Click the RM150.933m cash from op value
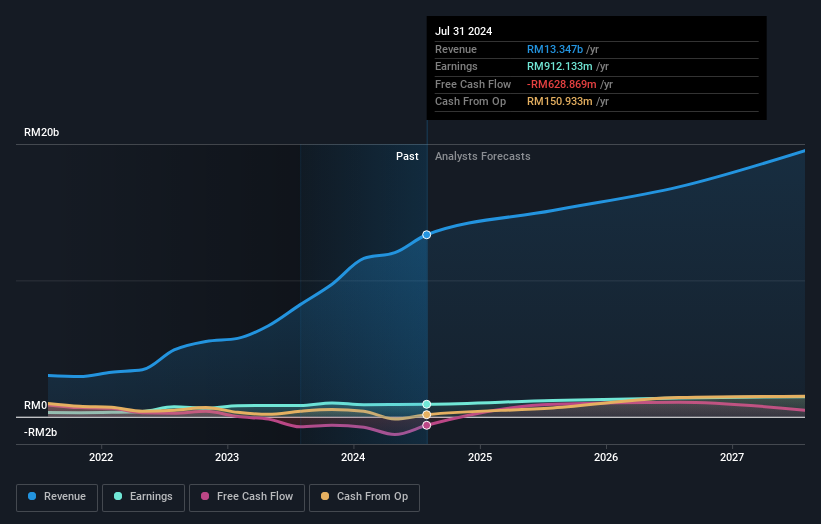 [560, 102]
